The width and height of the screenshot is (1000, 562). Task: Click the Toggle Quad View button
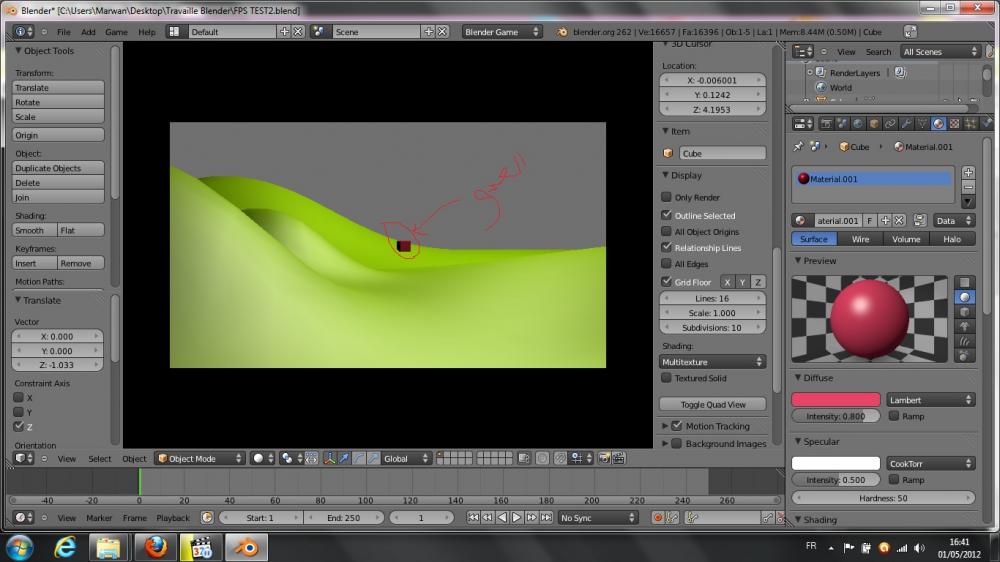[x=713, y=405]
